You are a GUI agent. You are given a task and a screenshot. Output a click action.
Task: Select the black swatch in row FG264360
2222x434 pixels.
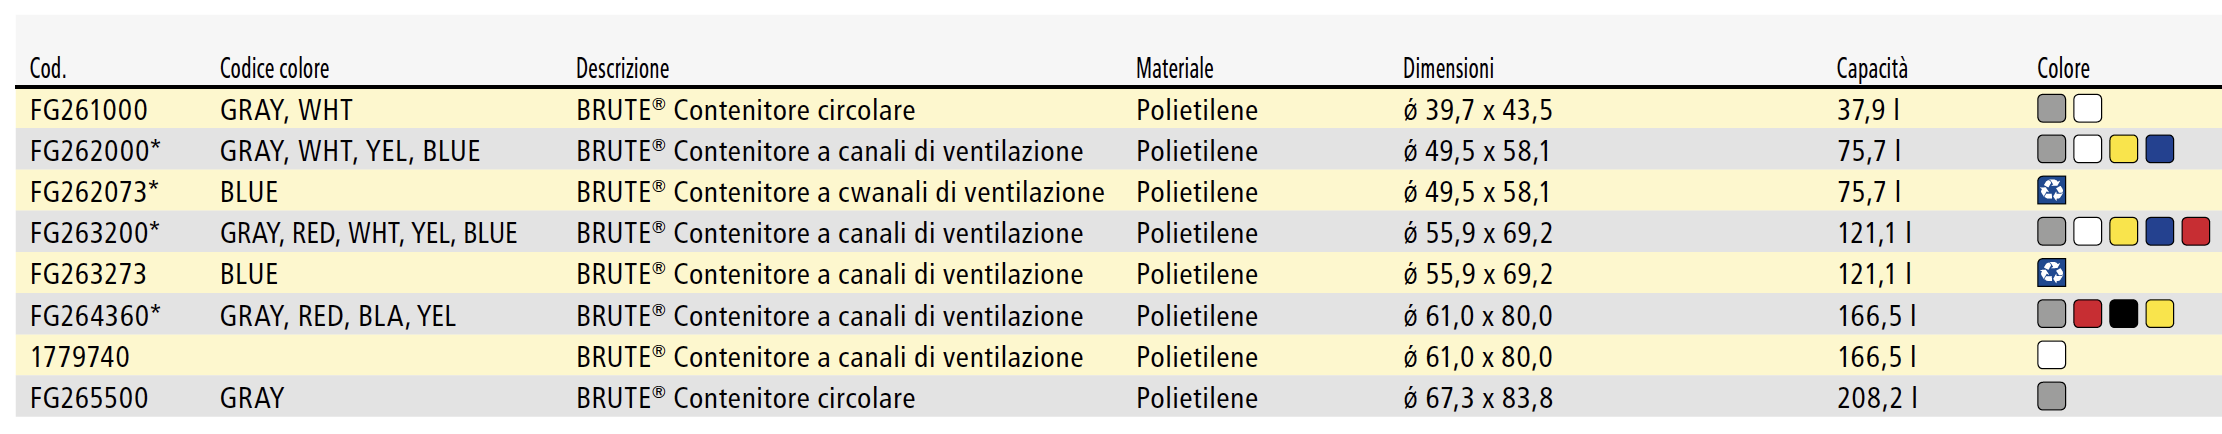point(2123,314)
